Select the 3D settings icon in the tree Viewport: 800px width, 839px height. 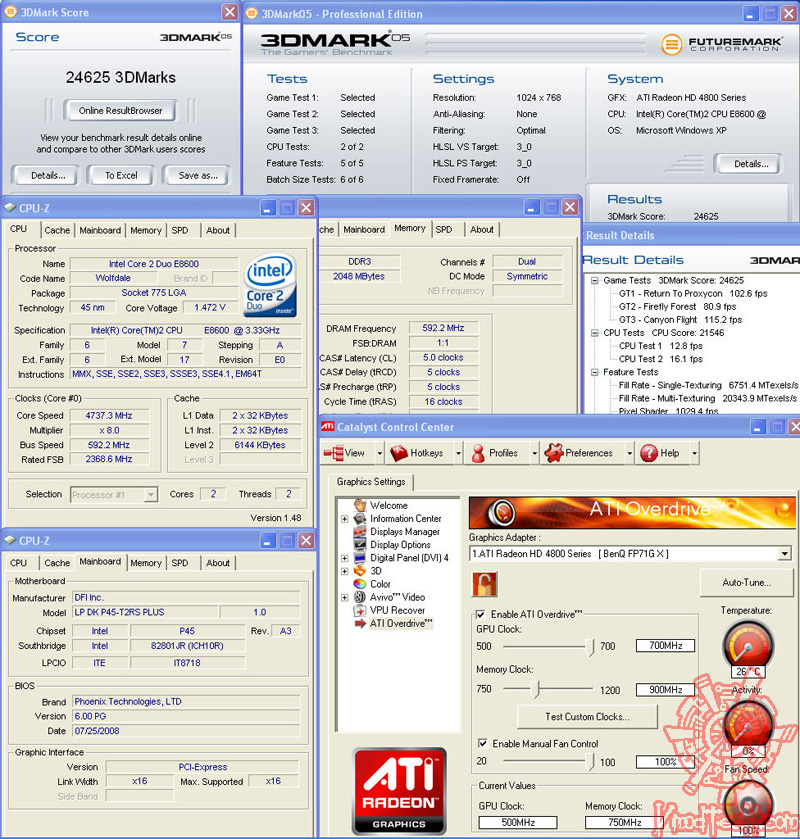[360, 571]
